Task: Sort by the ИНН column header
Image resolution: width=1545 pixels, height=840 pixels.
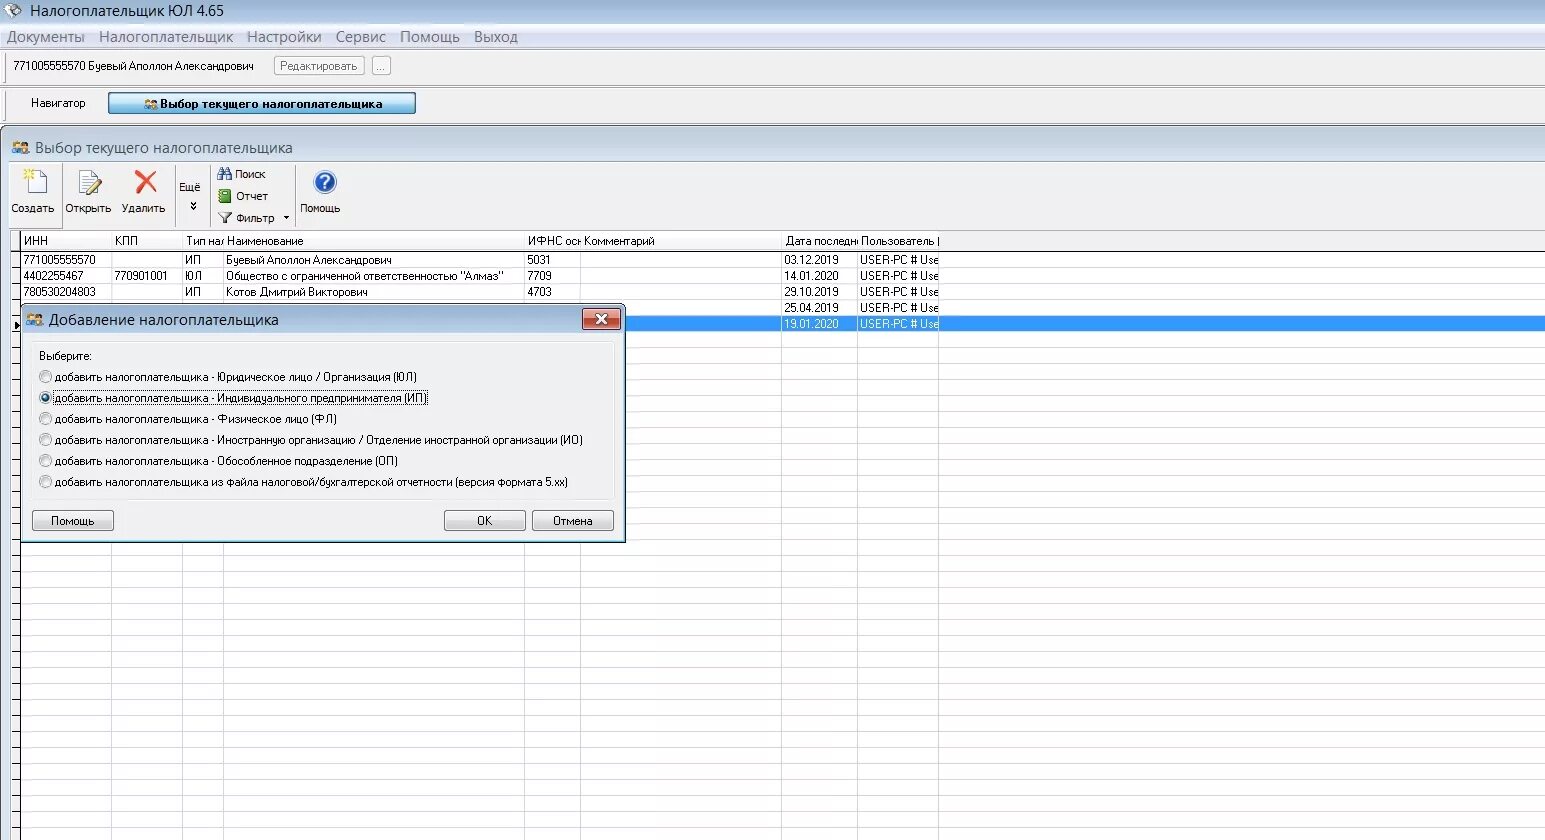Action: [66, 241]
